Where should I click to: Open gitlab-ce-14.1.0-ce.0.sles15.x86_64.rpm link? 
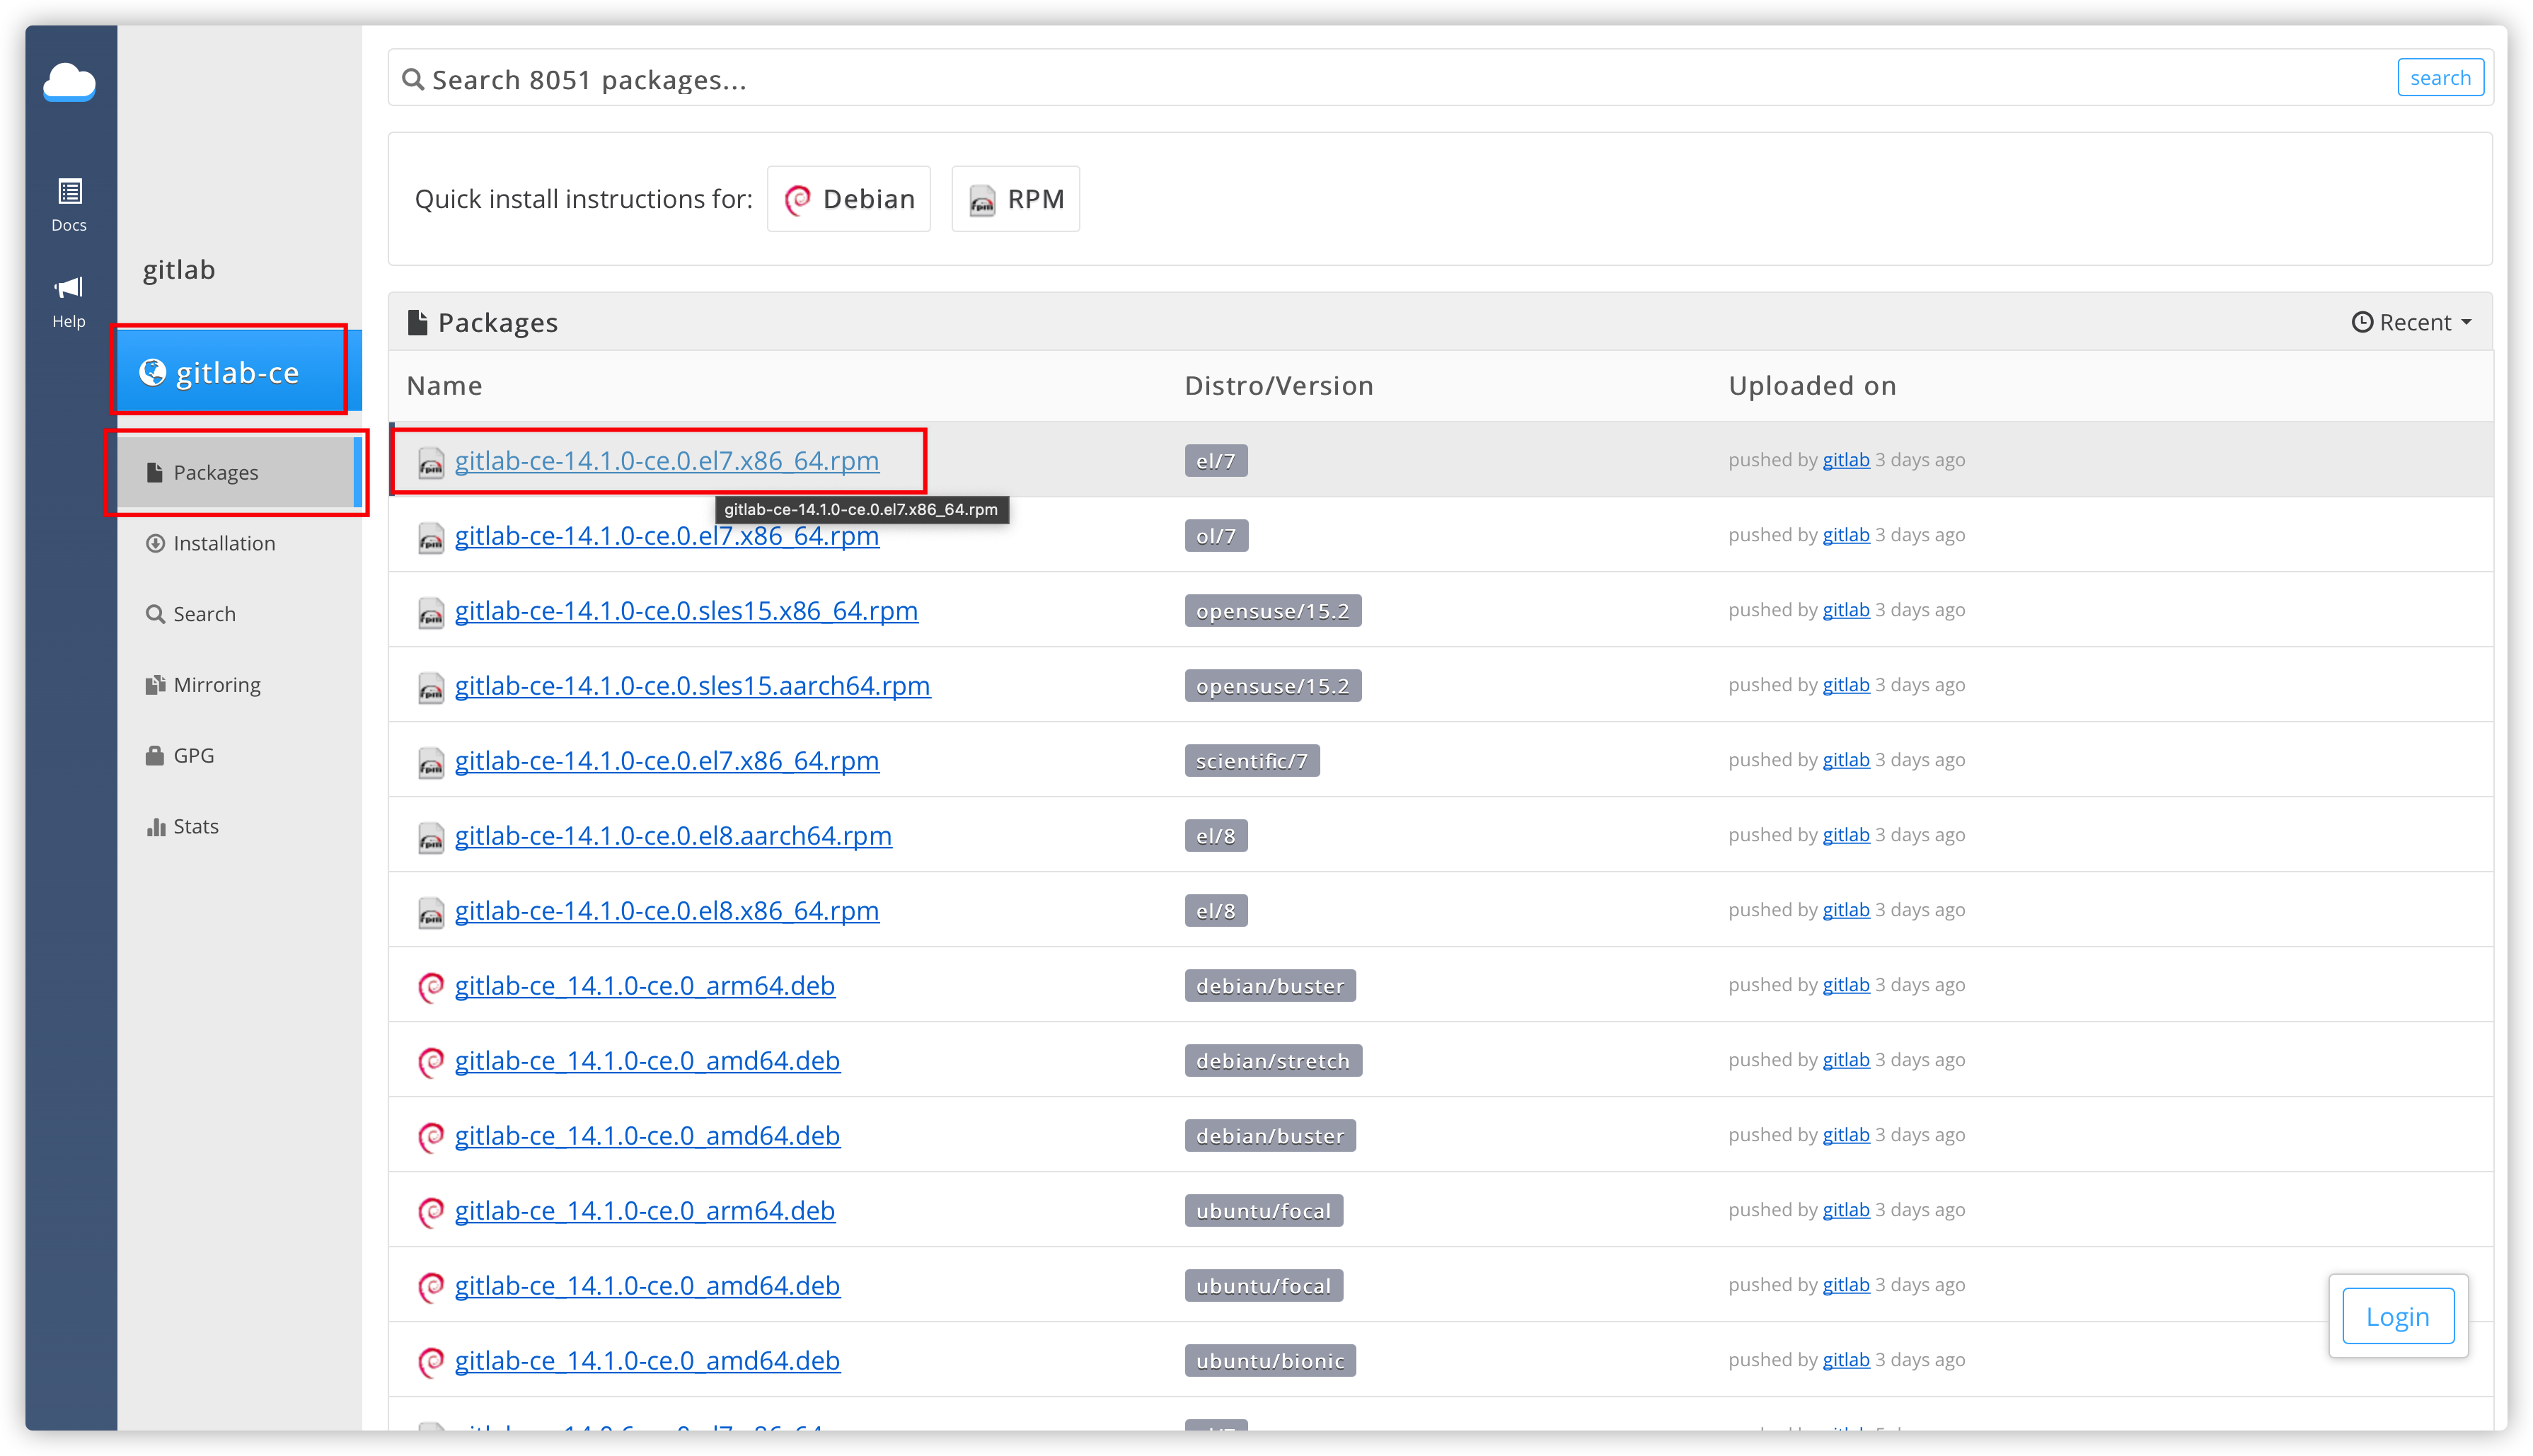point(686,610)
